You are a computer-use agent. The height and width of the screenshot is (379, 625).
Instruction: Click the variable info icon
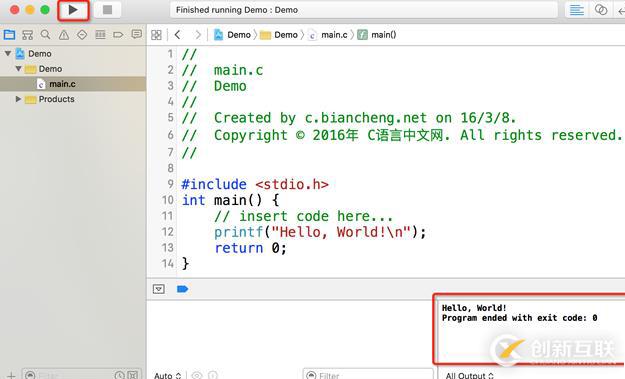point(213,375)
